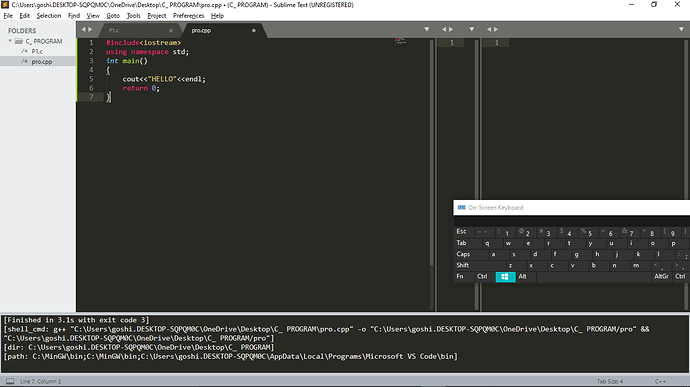Go to next tab in first pane
The height and width of the screenshot is (387, 690).
[x=90, y=29]
